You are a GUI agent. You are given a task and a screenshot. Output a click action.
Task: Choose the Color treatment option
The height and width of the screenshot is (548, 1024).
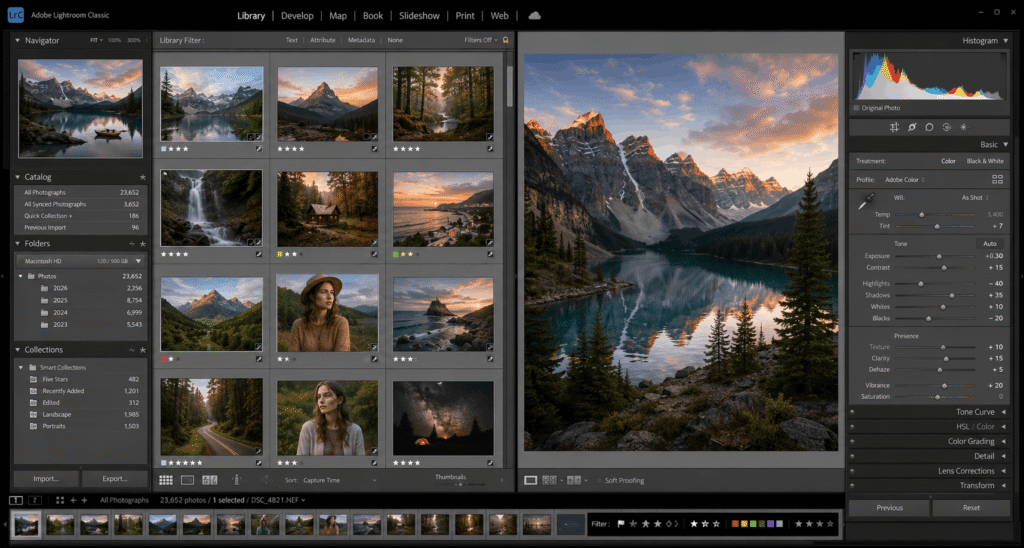[x=948, y=161]
